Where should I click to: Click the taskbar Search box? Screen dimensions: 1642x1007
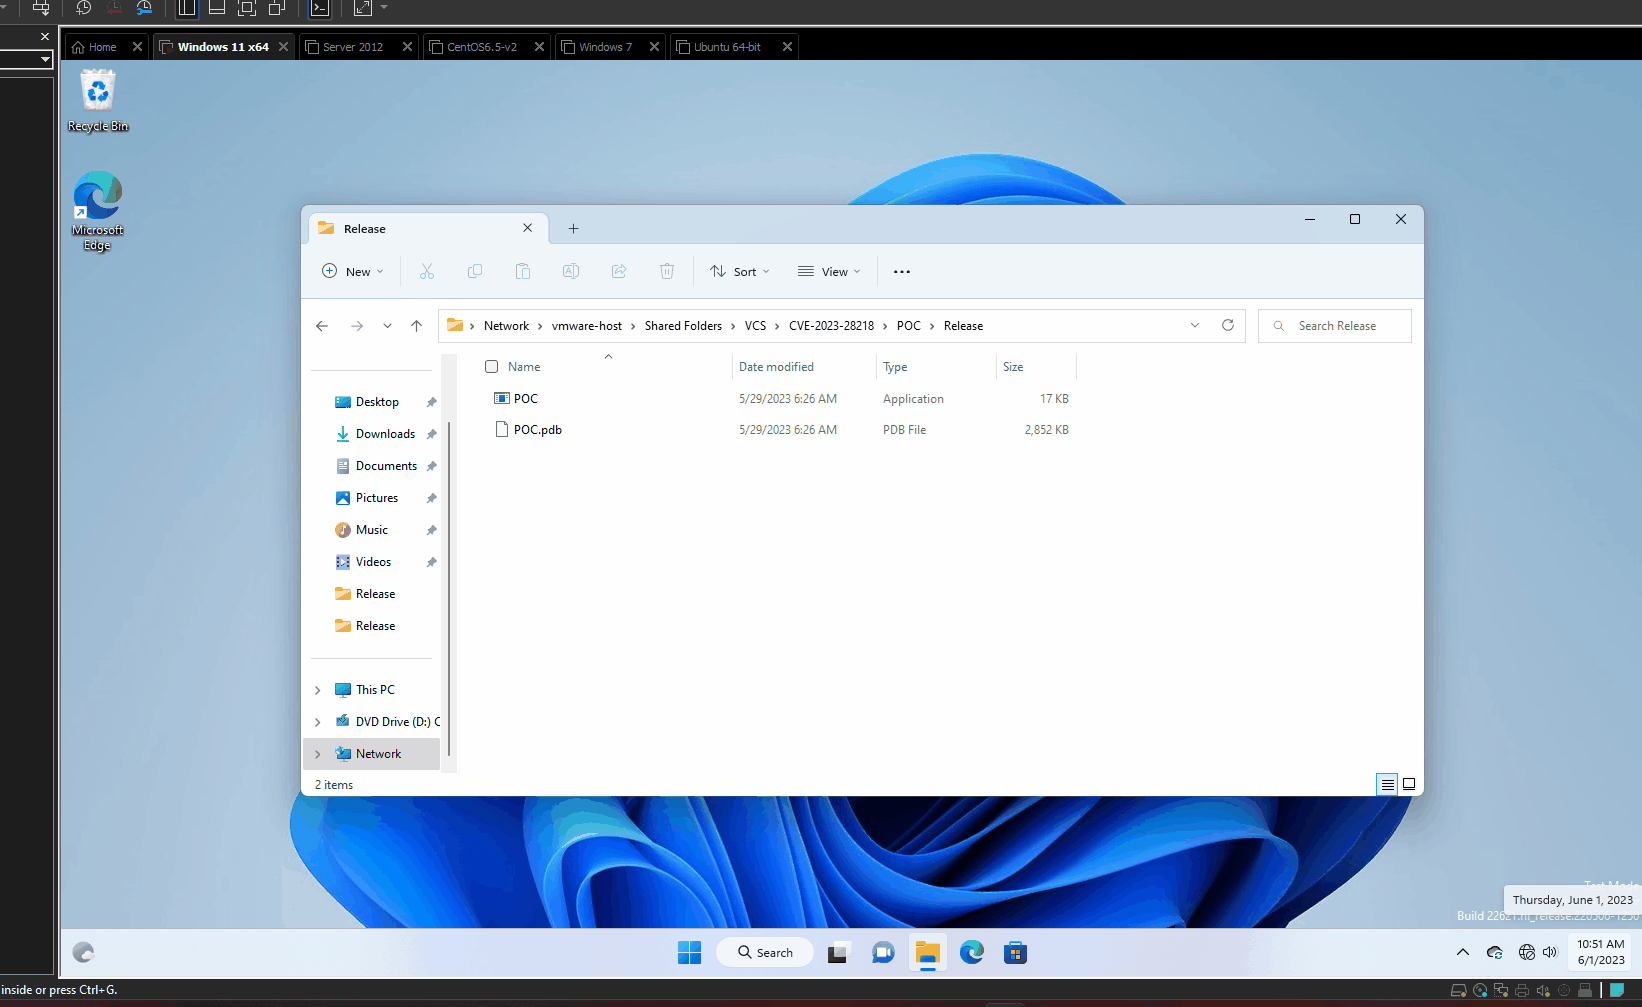(765, 952)
